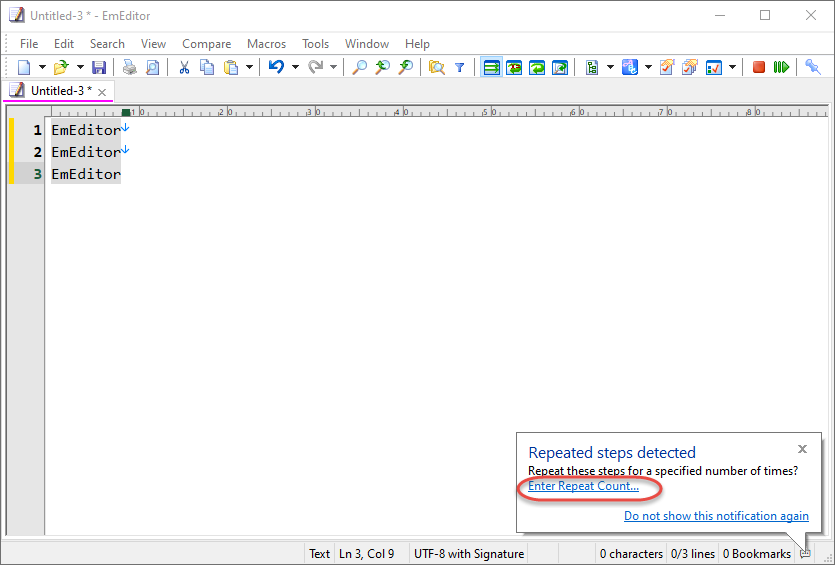
Task: Undo the last action with the blue arrow
Action: 276,68
